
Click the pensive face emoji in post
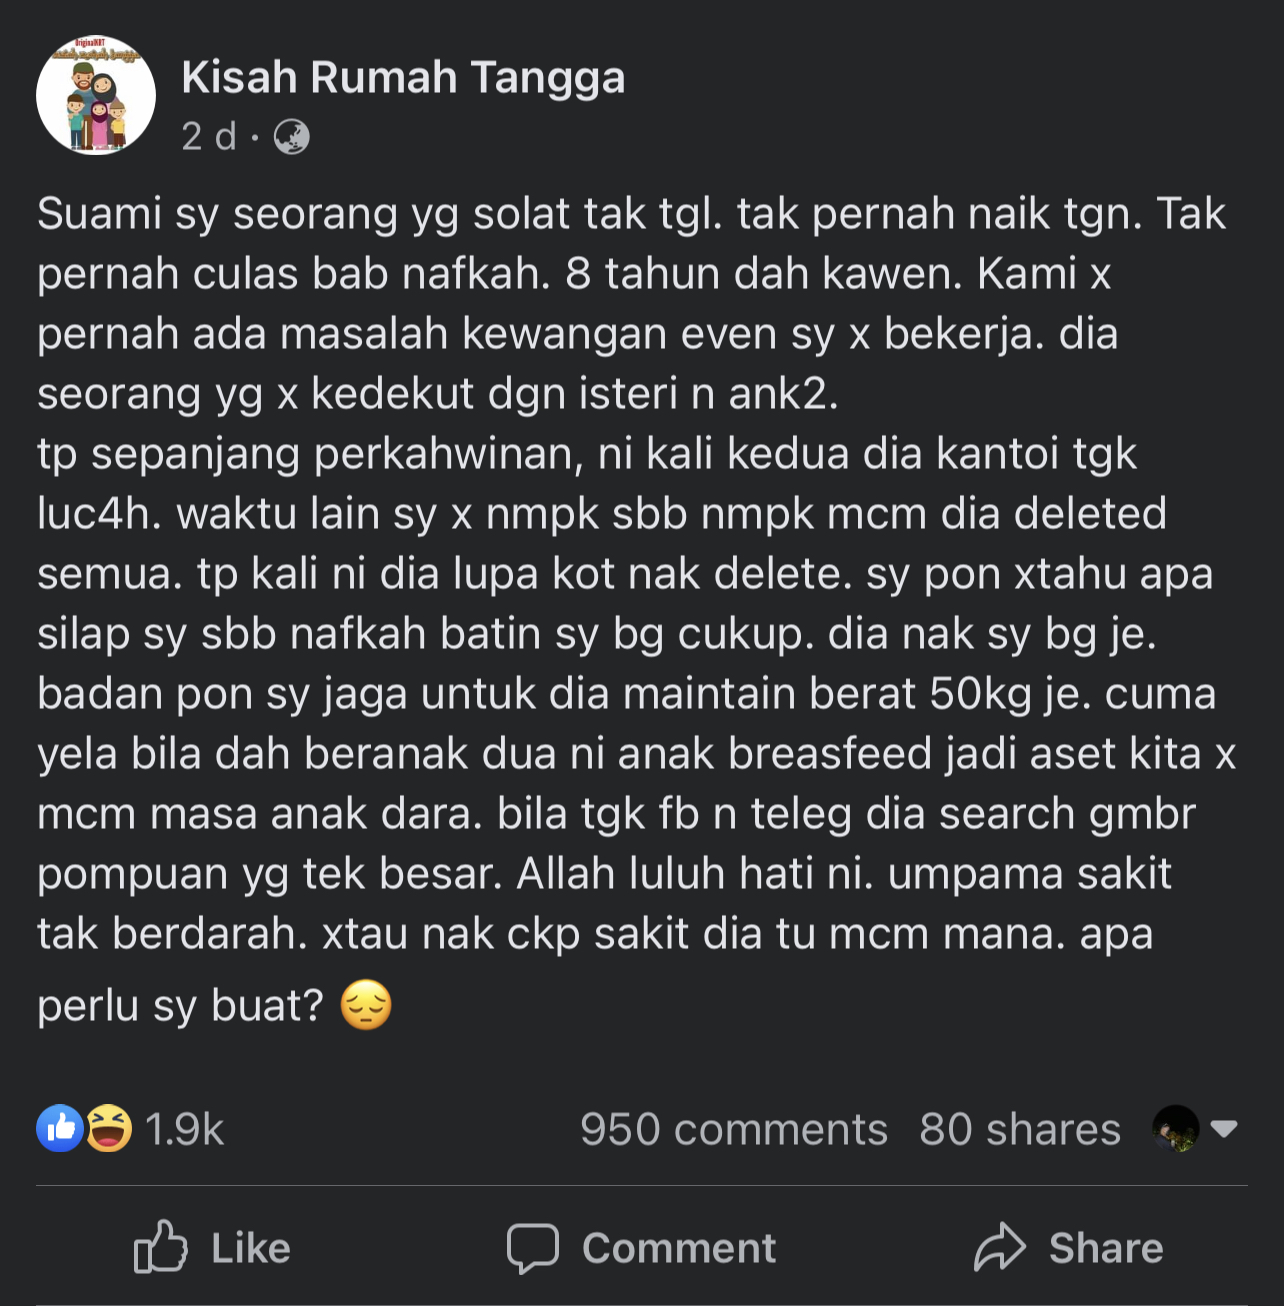tap(366, 1005)
